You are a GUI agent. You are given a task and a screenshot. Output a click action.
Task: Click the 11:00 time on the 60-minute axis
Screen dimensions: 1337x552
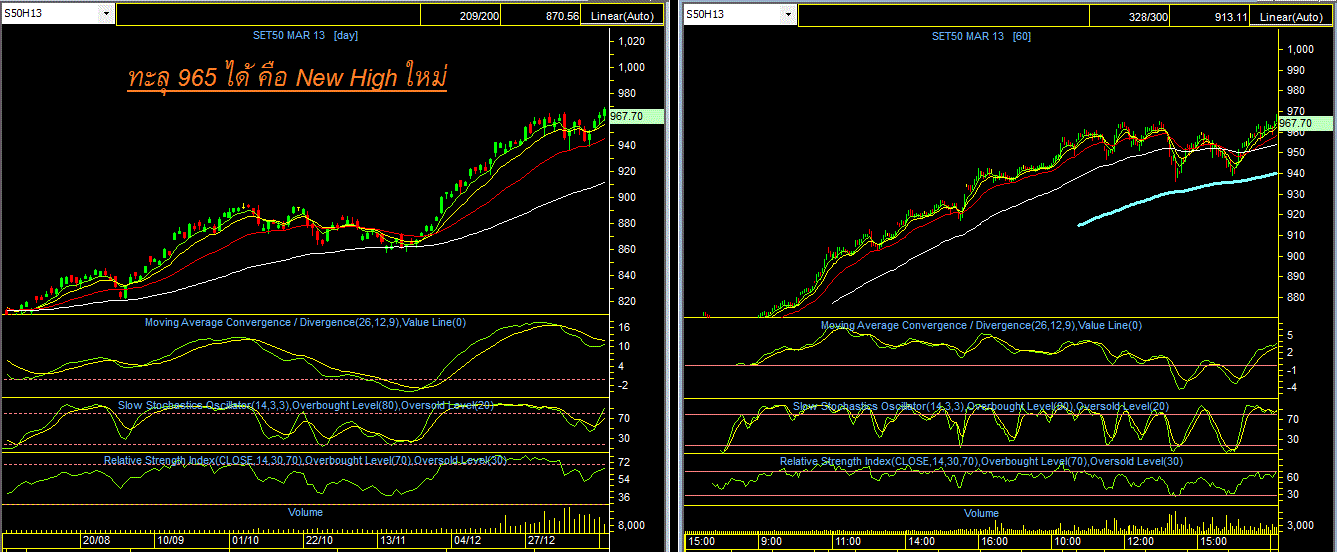click(847, 541)
